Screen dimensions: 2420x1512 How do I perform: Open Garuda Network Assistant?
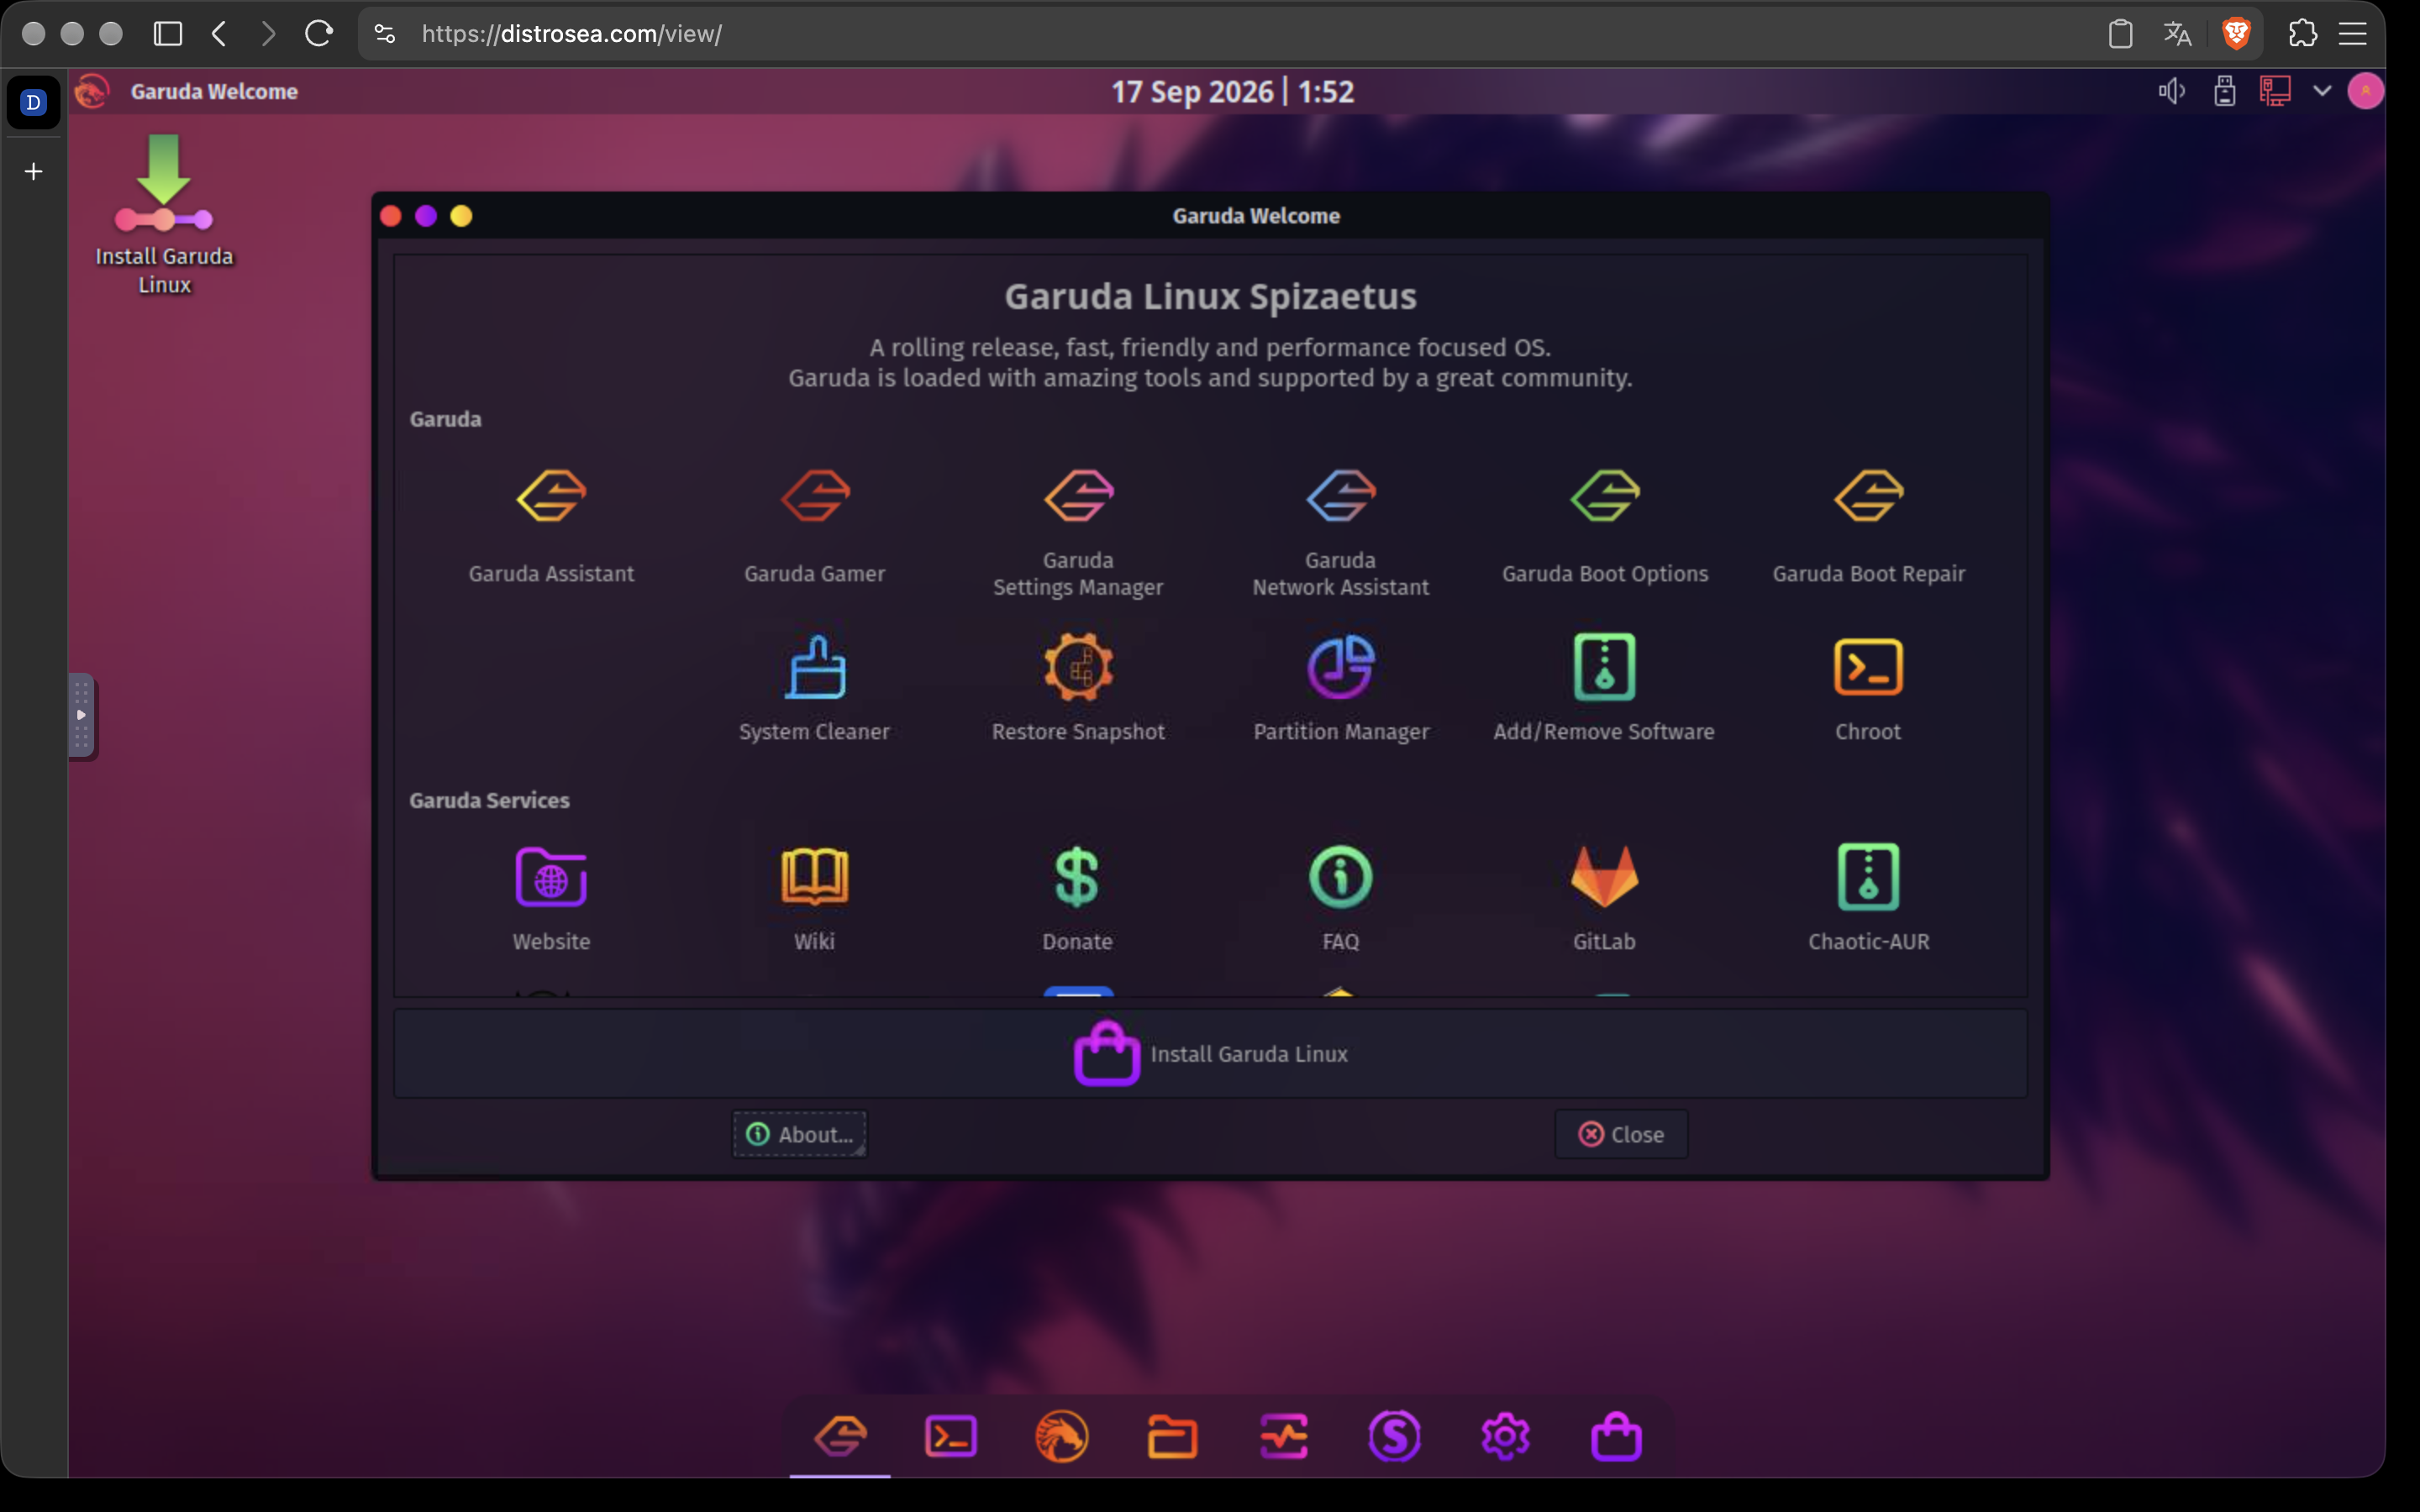[x=1341, y=532]
